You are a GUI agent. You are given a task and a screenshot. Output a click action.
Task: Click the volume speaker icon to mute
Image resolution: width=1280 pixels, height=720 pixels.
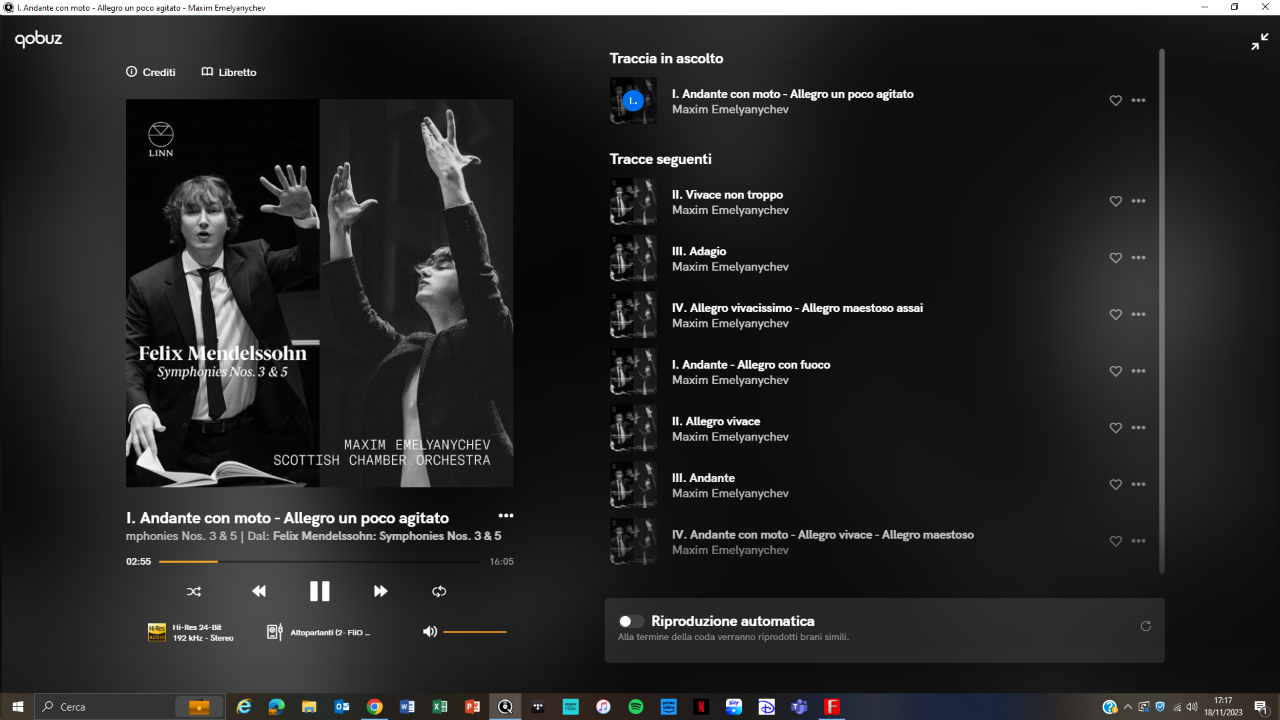click(430, 631)
